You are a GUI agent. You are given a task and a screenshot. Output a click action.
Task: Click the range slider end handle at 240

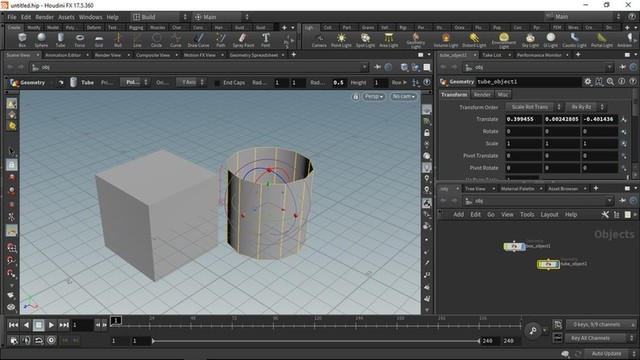pyautogui.click(x=479, y=340)
